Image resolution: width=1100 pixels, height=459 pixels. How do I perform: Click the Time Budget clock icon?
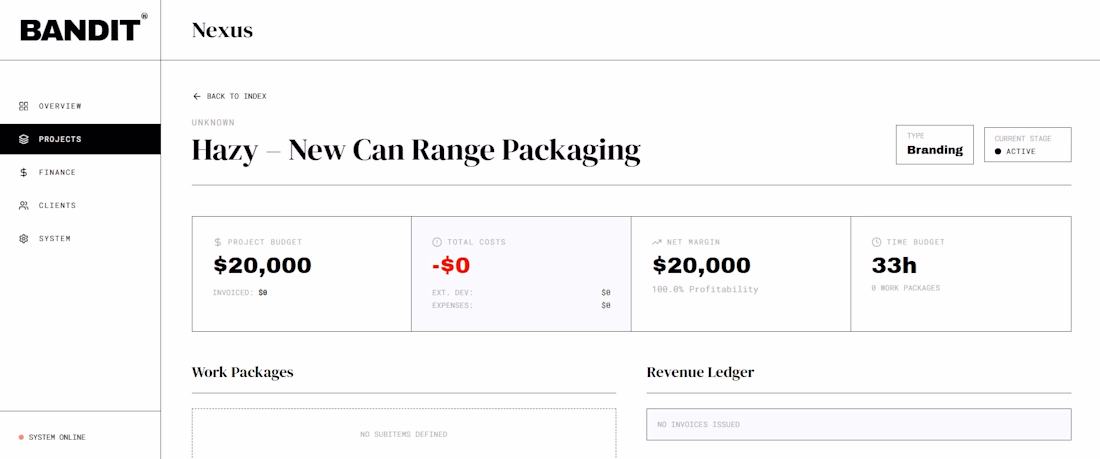[876, 242]
